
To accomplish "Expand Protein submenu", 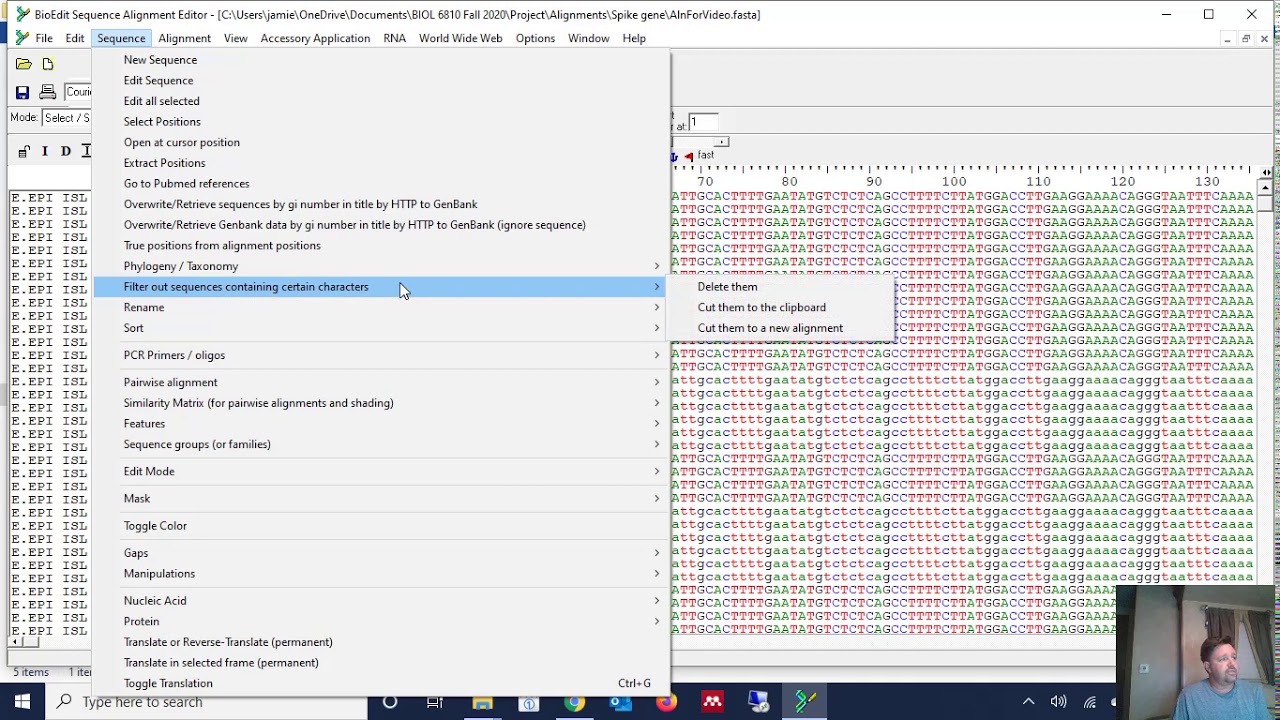I will pos(381,621).
